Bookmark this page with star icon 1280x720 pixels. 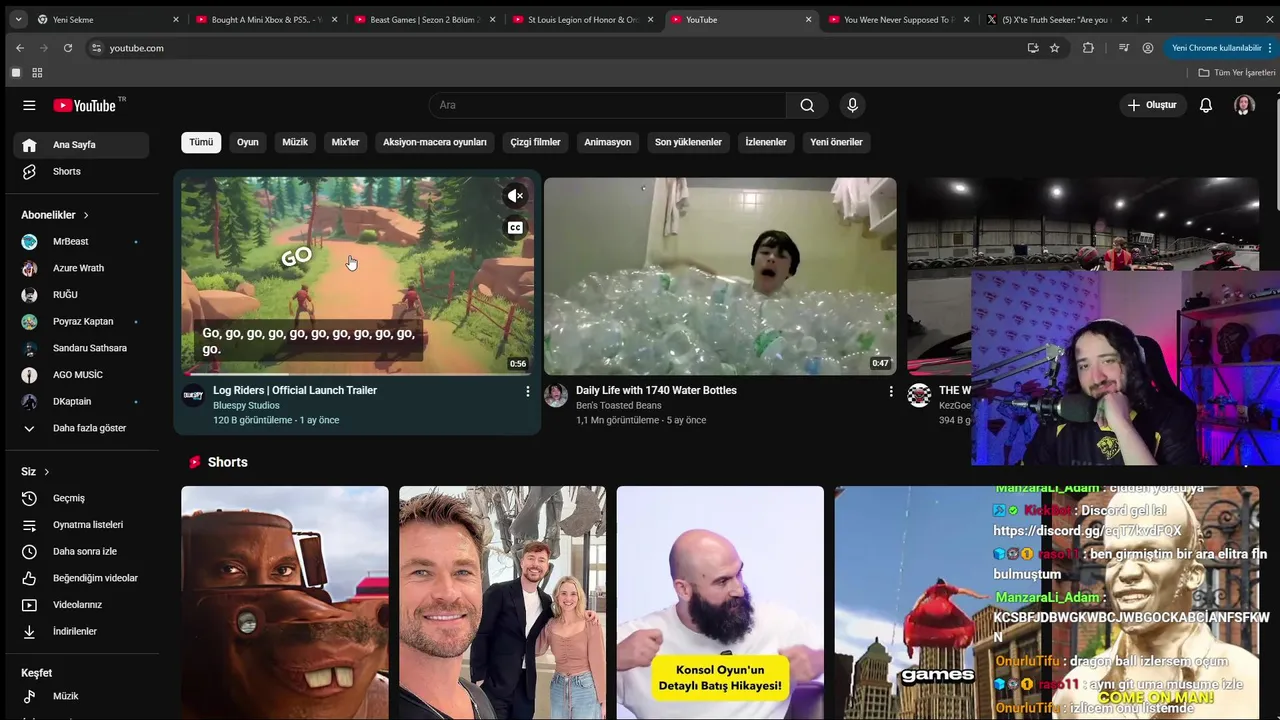point(1054,48)
